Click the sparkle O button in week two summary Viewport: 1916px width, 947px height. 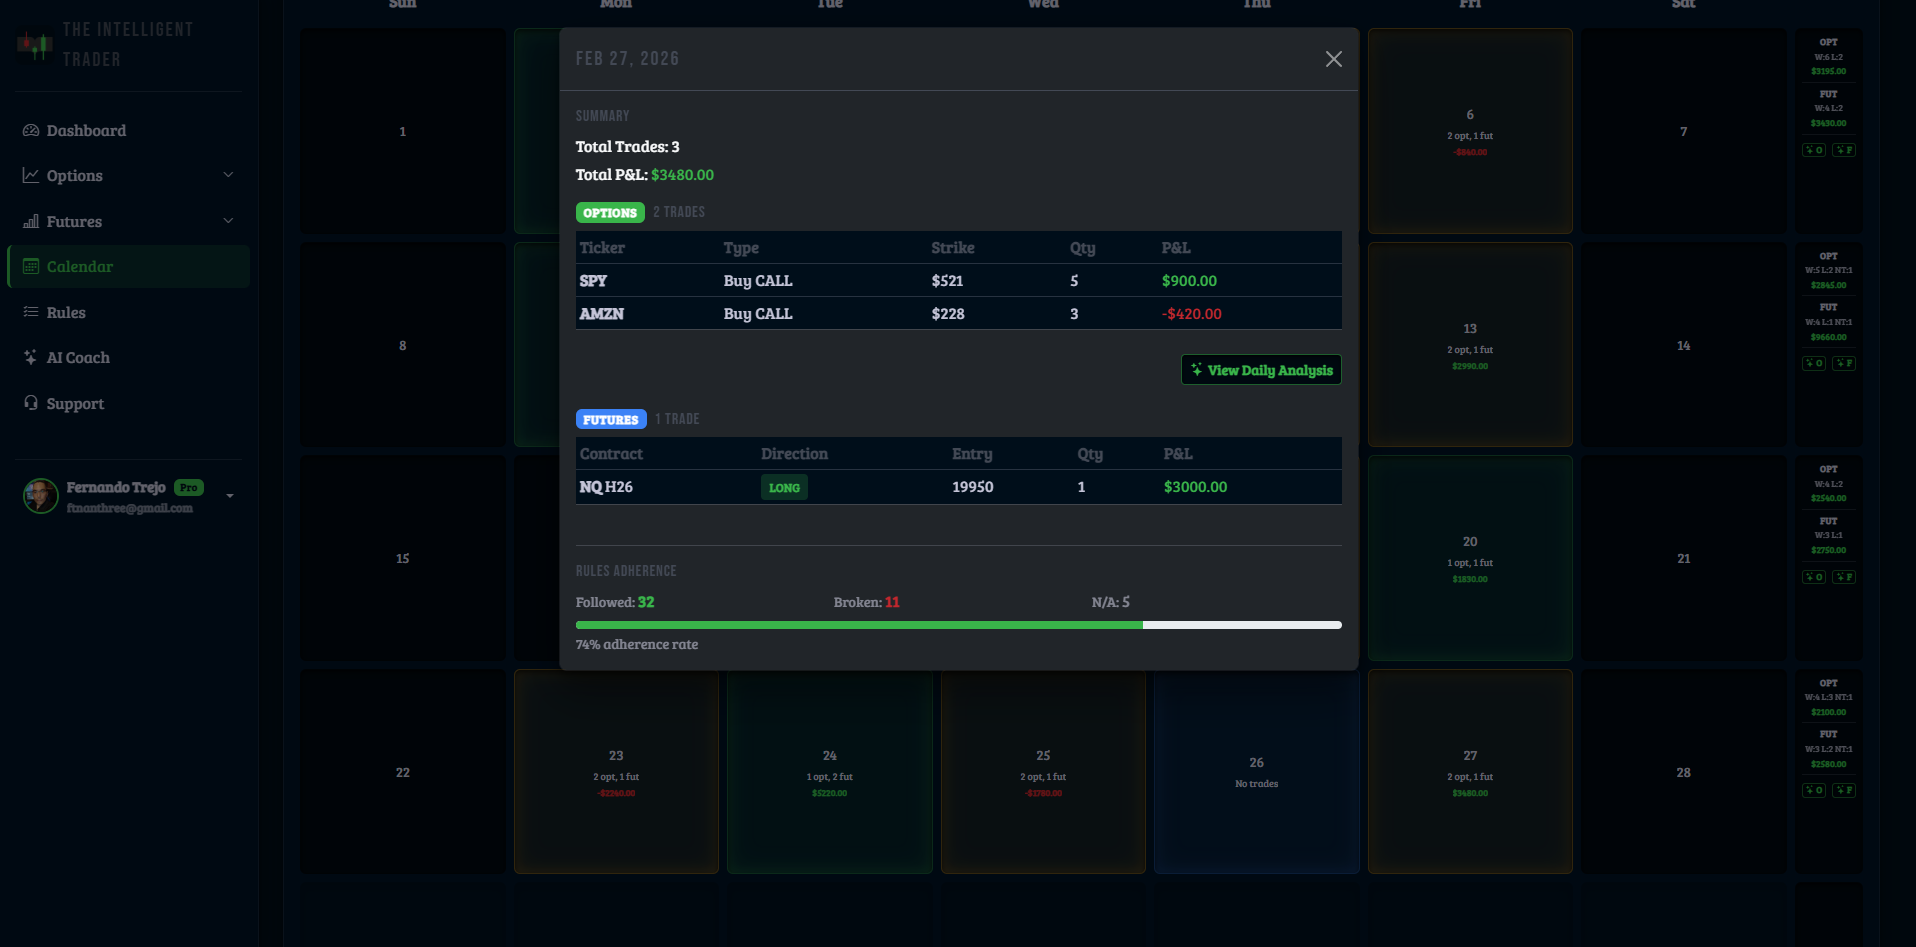[x=1813, y=363]
